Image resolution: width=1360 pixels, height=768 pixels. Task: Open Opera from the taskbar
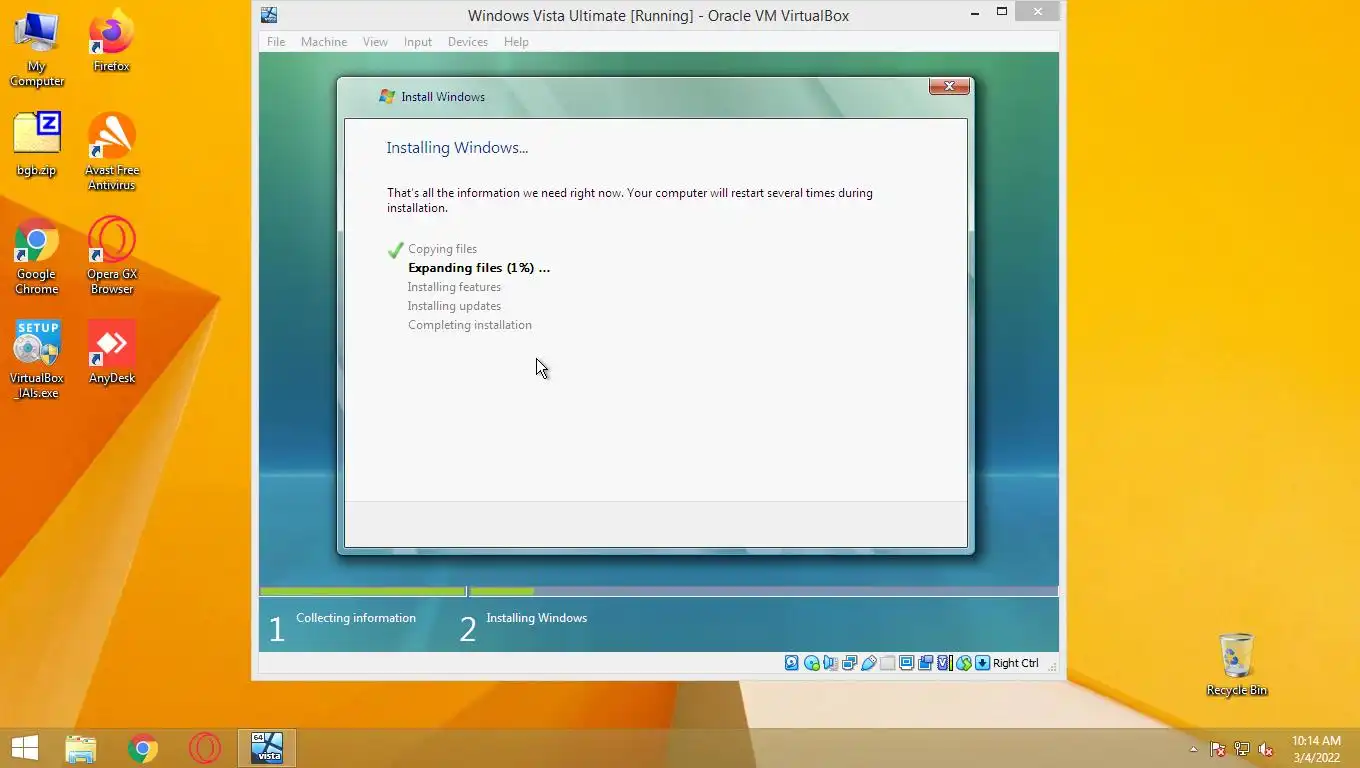point(205,748)
